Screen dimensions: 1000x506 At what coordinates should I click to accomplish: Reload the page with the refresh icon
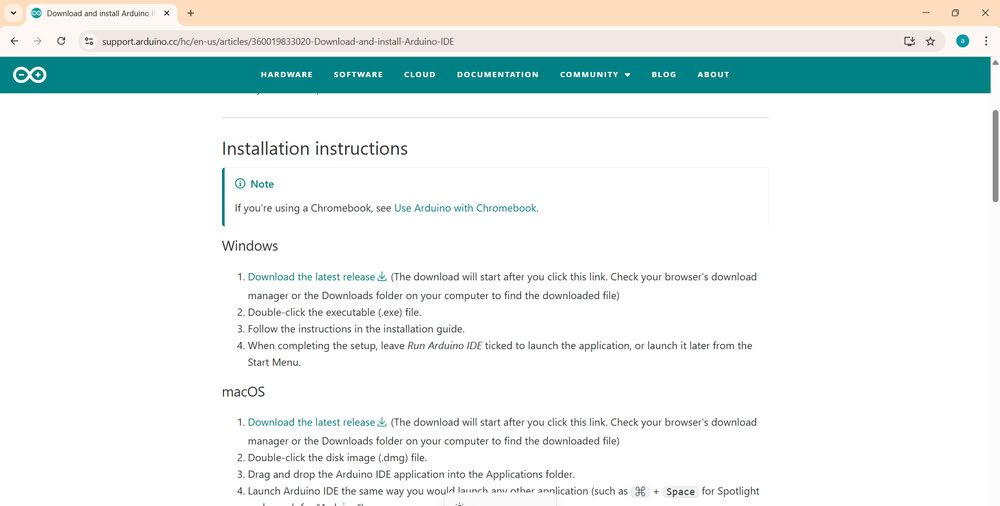coord(61,41)
